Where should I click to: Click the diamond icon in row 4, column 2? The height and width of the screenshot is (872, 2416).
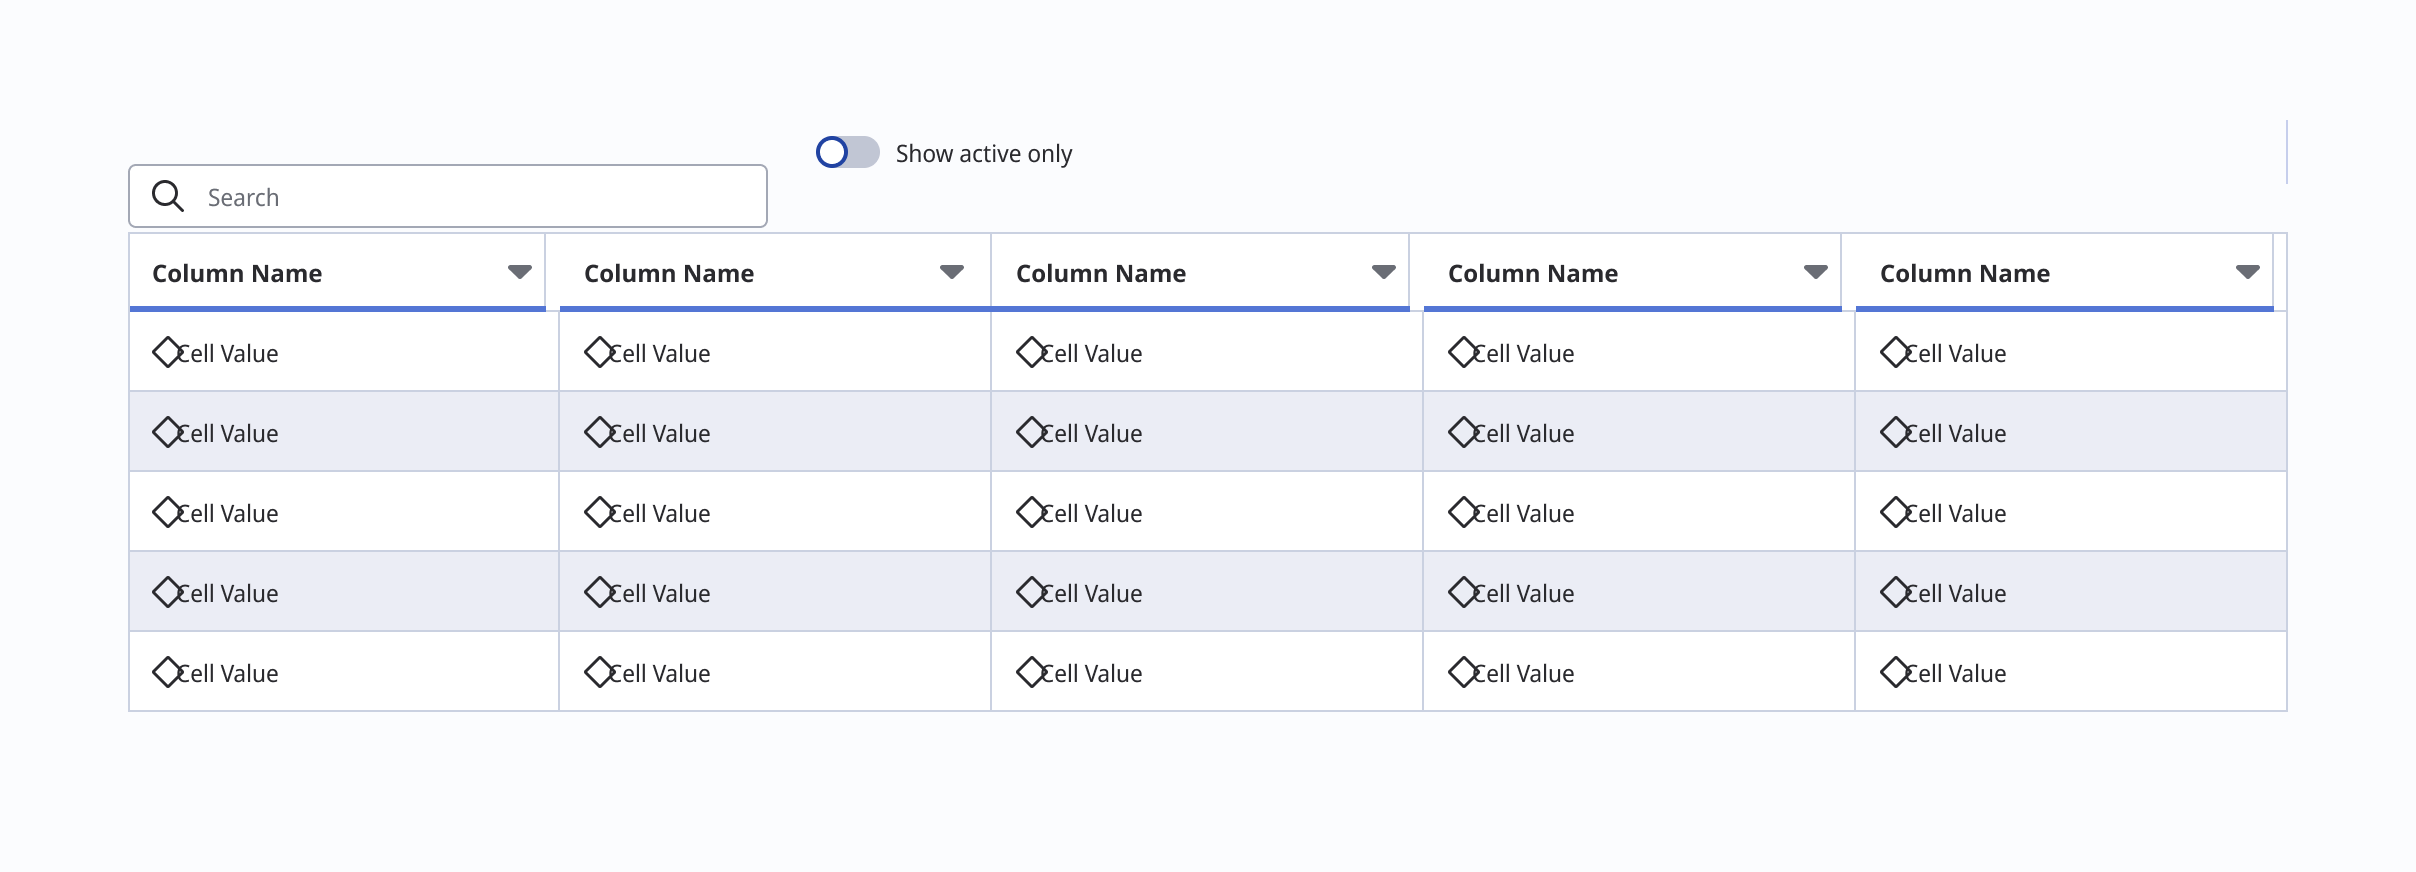coord(600,592)
